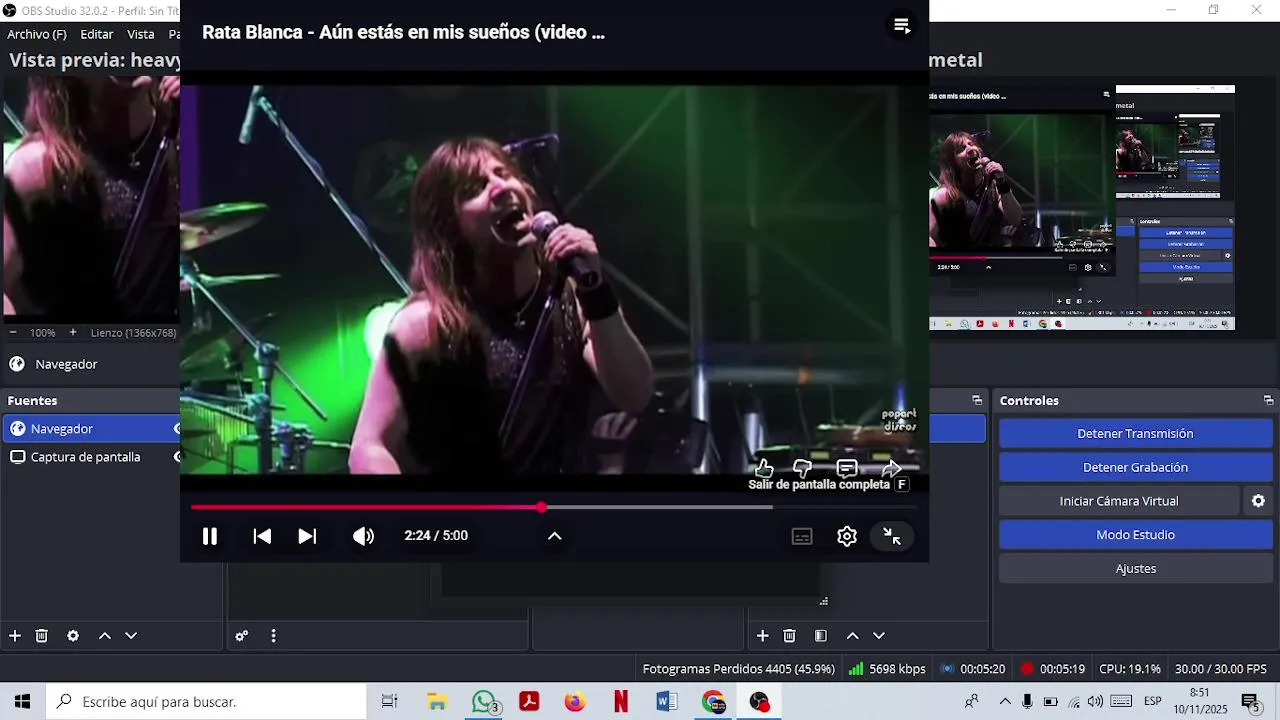Pause the YouTube video playback
1280x720 pixels.
[210, 536]
